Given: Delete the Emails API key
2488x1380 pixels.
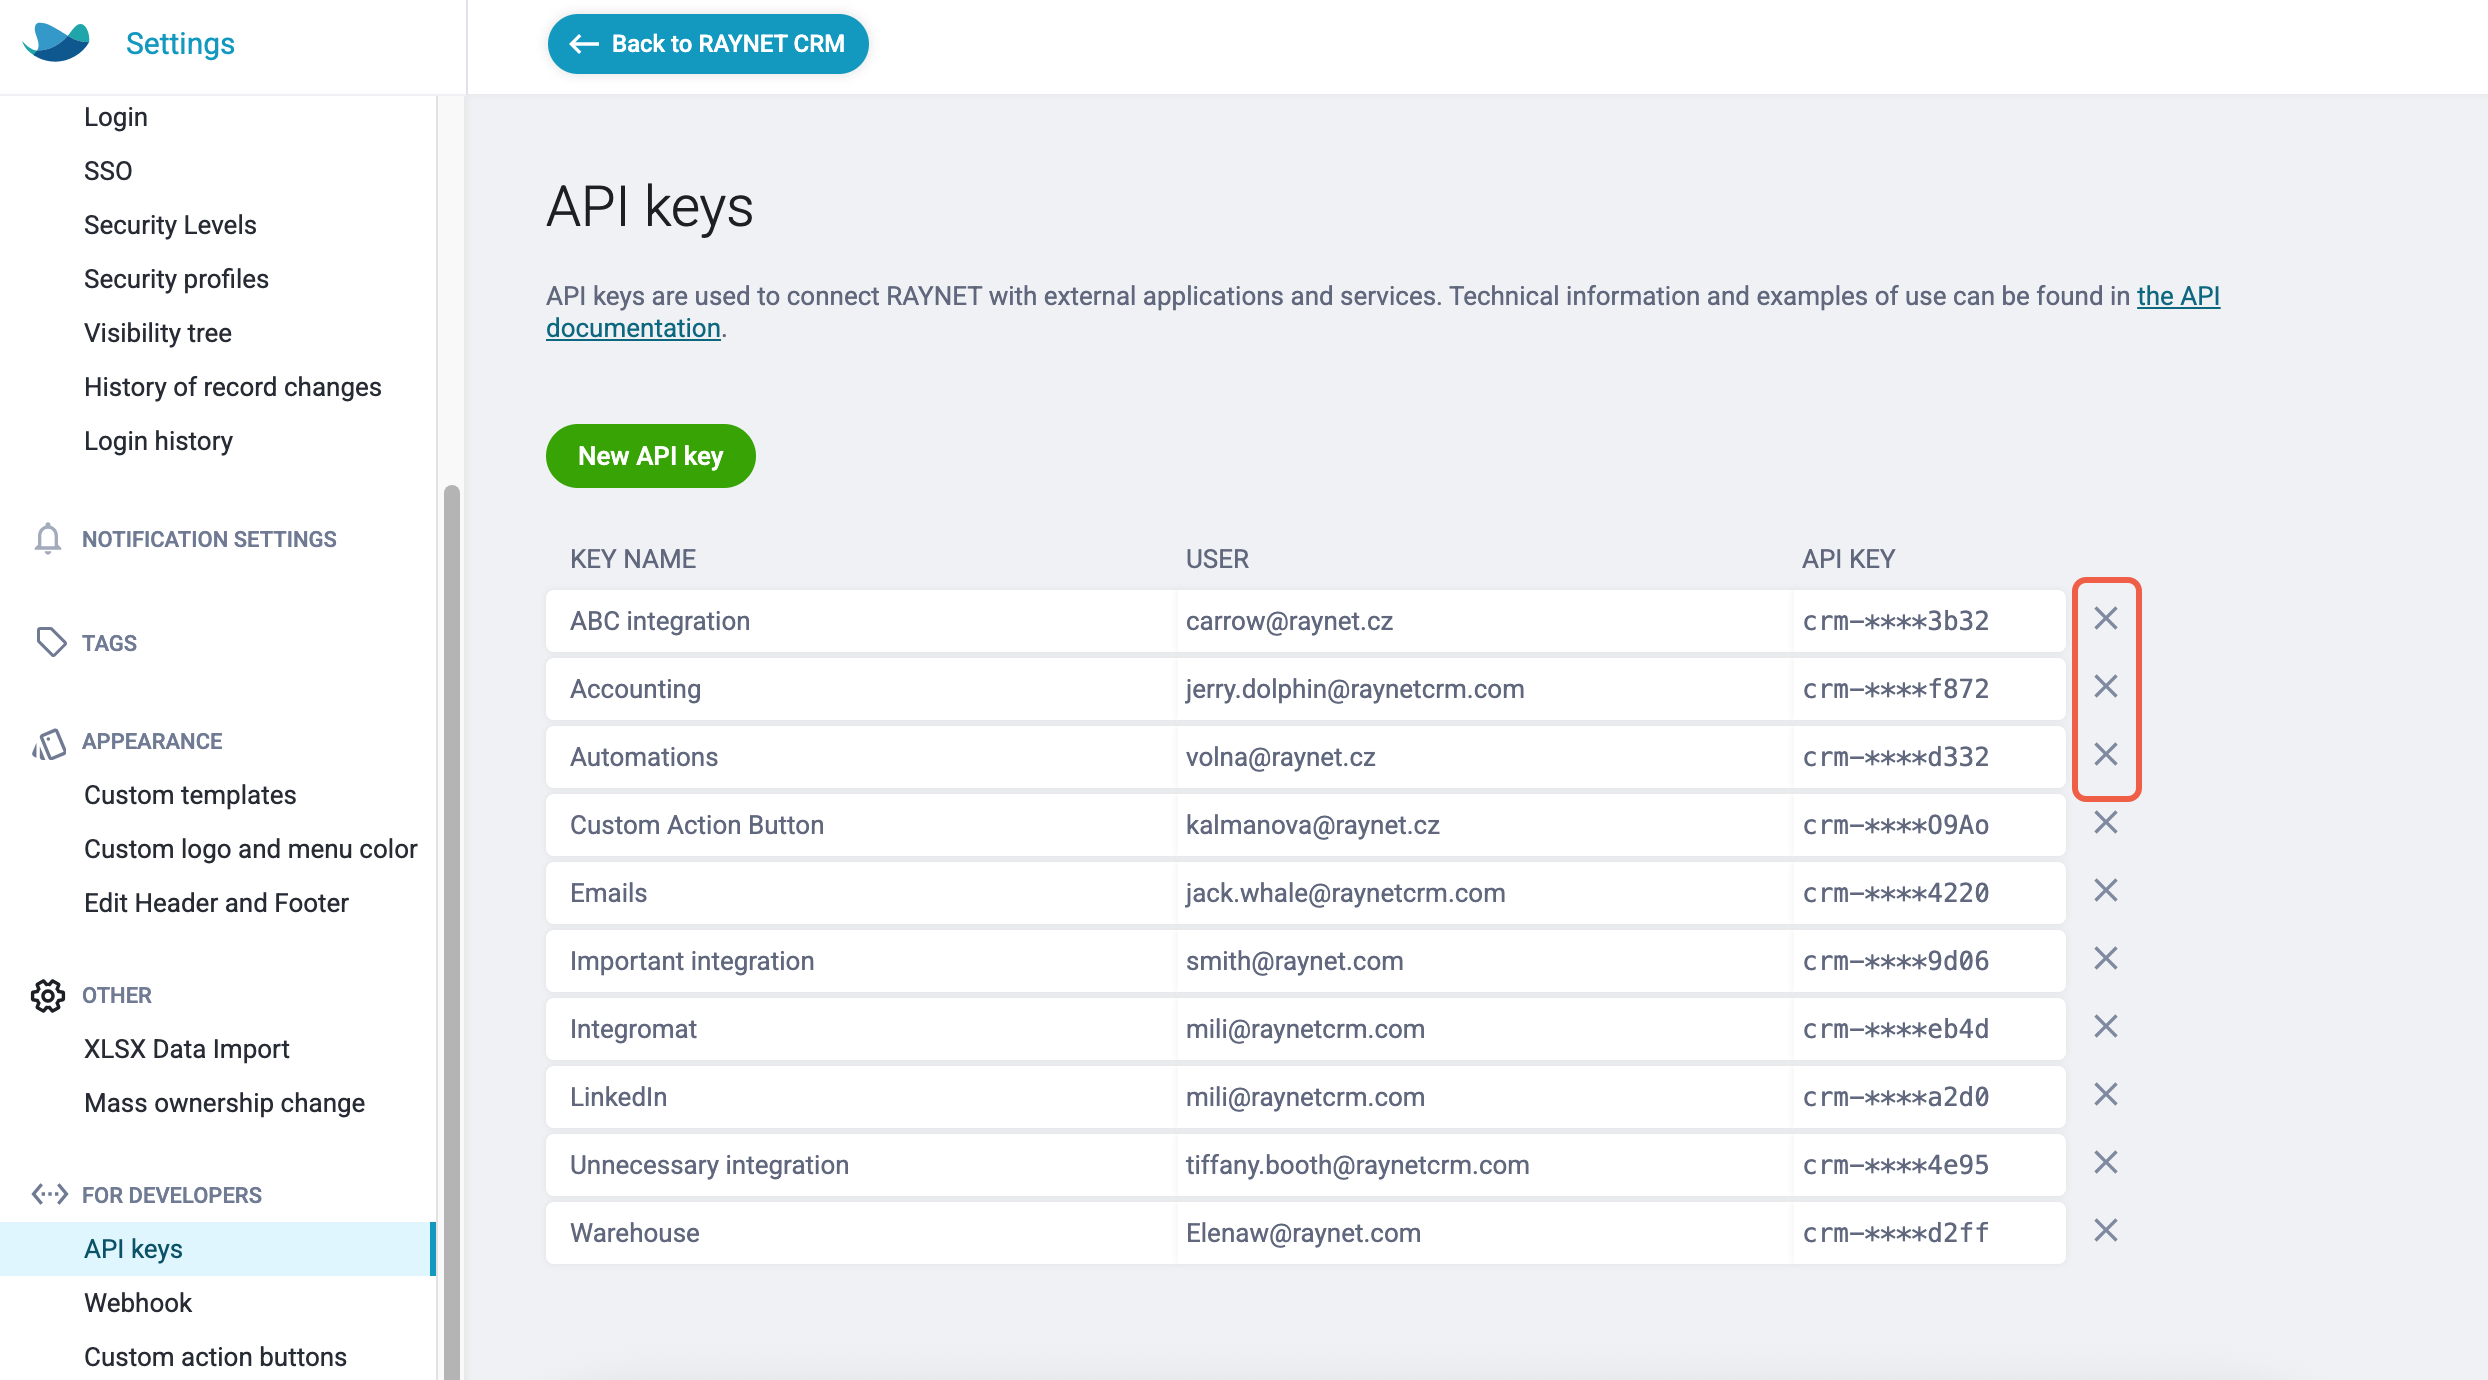Looking at the screenshot, I should (x=2106, y=891).
